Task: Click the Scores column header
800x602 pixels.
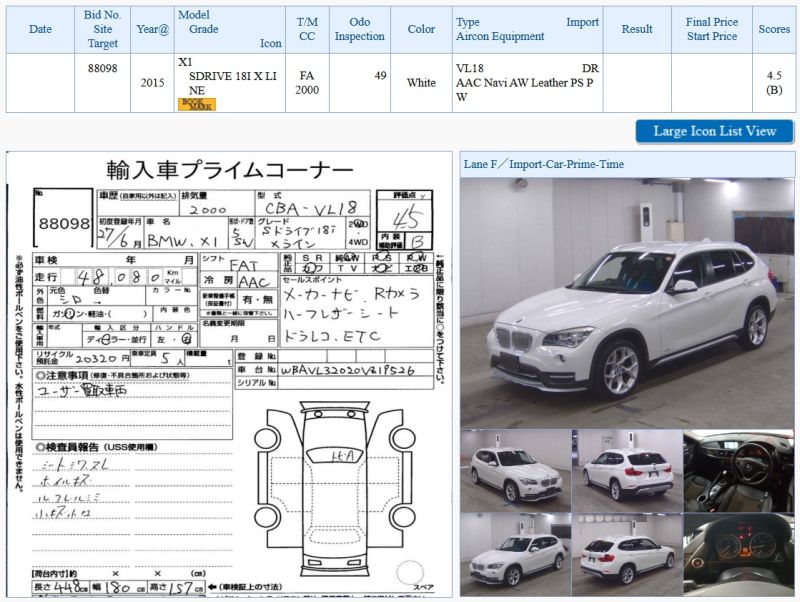Action: click(774, 29)
